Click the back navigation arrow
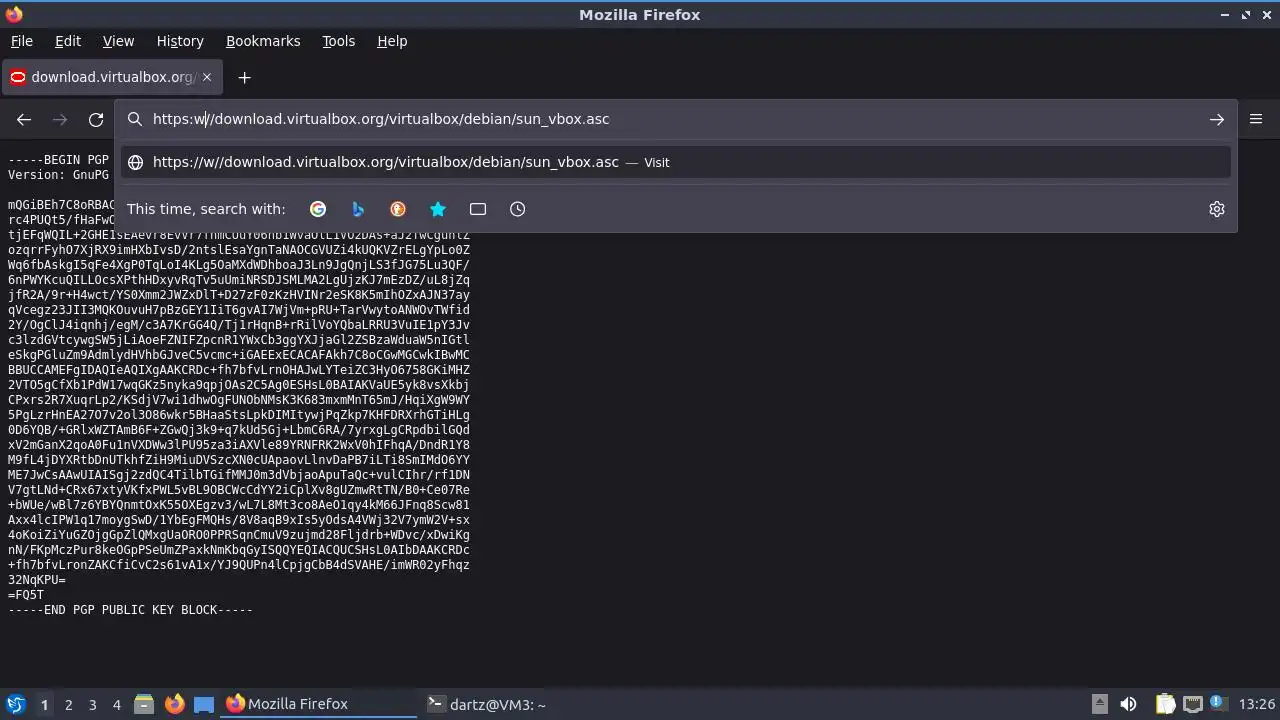This screenshot has height=720, width=1280. point(24,119)
